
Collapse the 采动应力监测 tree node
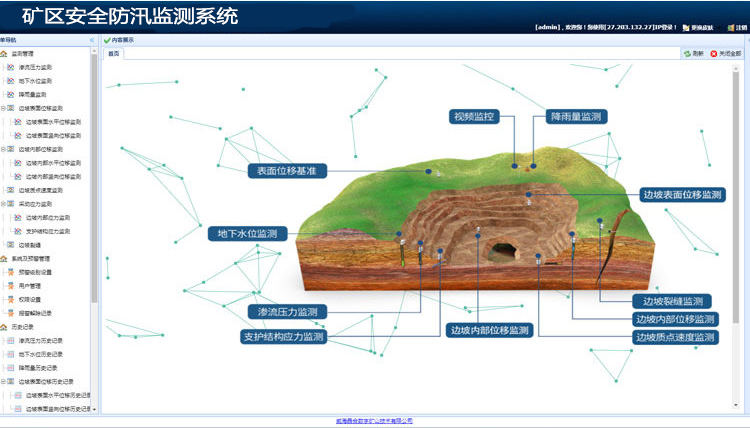4,204
